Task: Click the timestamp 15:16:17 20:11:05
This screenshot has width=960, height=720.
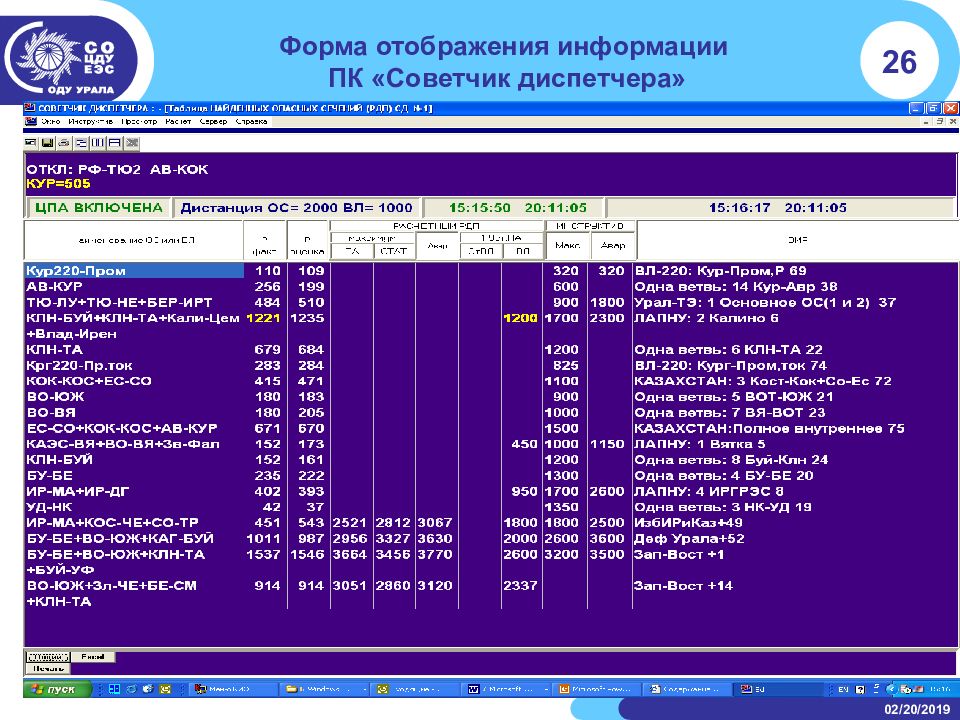Action: click(778, 208)
